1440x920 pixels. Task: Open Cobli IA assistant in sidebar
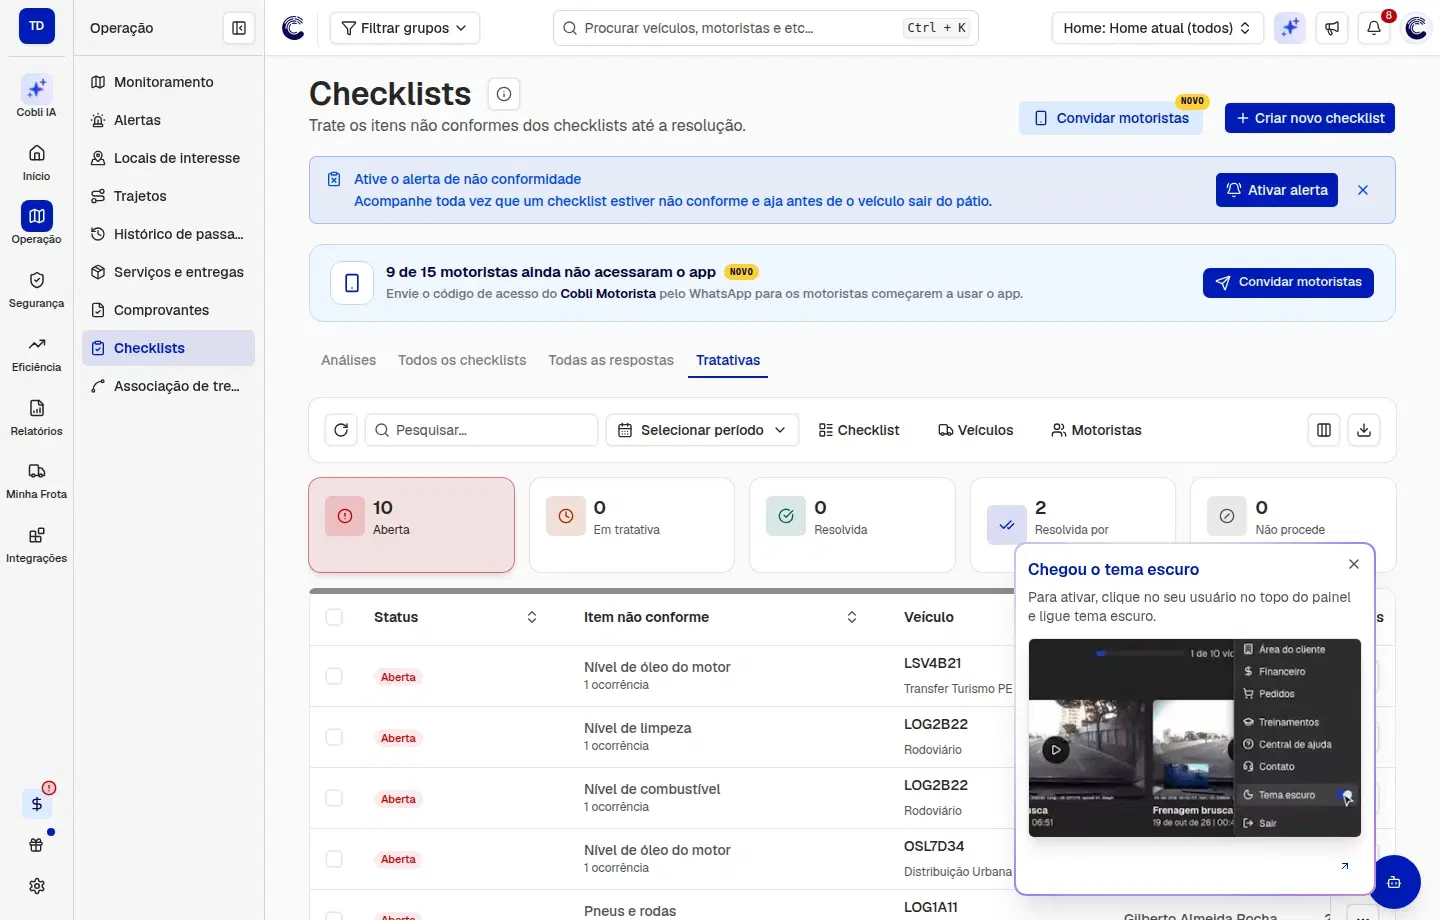[36, 96]
